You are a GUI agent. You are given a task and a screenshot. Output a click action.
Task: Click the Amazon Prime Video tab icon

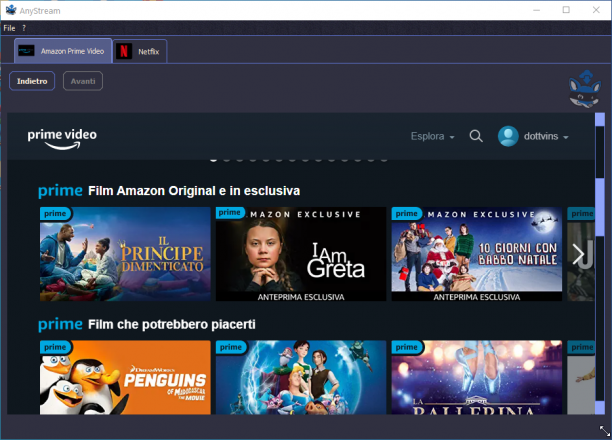[x=26, y=51]
